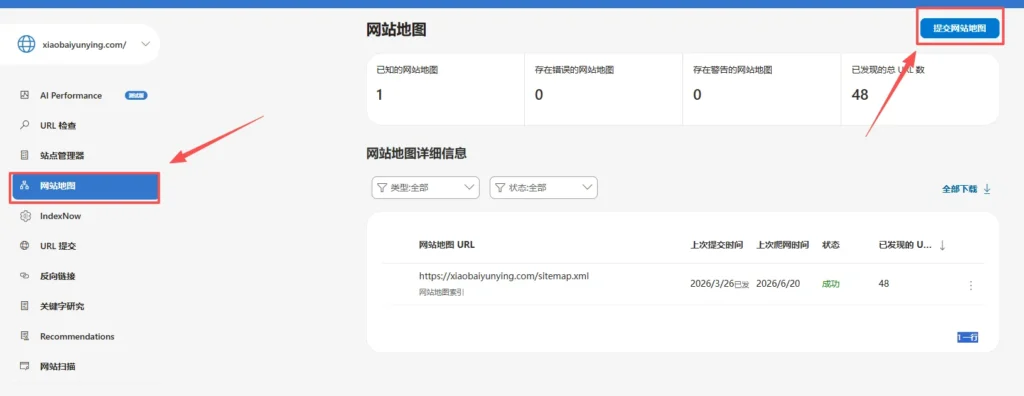Open the three-dot menu for sitemap.xml

point(970,286)
